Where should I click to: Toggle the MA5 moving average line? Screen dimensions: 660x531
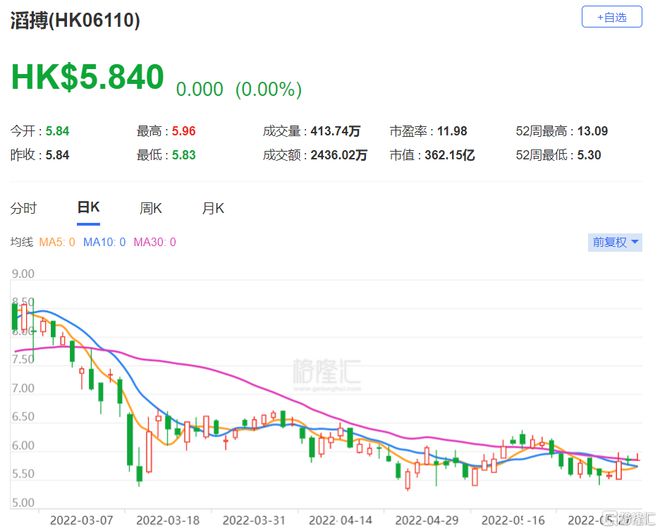point(57,242)
